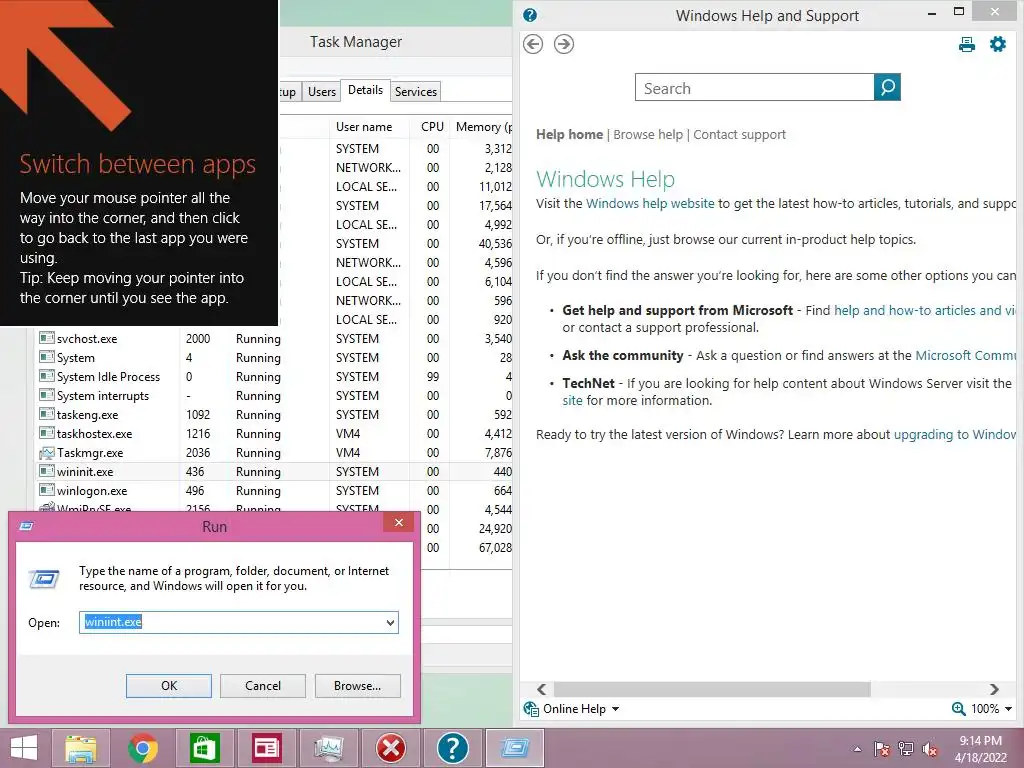This screenshot has width=1024, height=768.
Task: Open File Explorer from the taskbar
Action: coord(80,748)
